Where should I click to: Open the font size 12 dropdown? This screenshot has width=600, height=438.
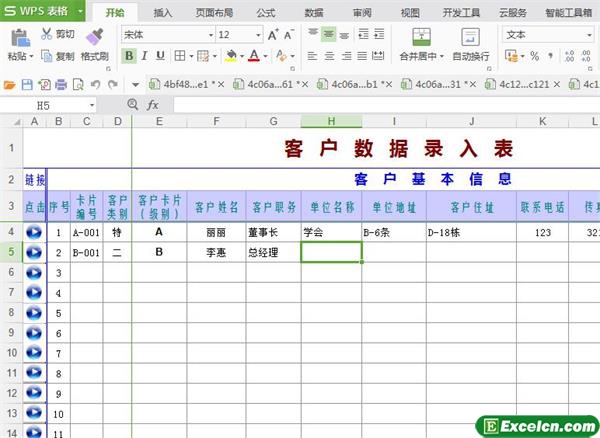258,35
